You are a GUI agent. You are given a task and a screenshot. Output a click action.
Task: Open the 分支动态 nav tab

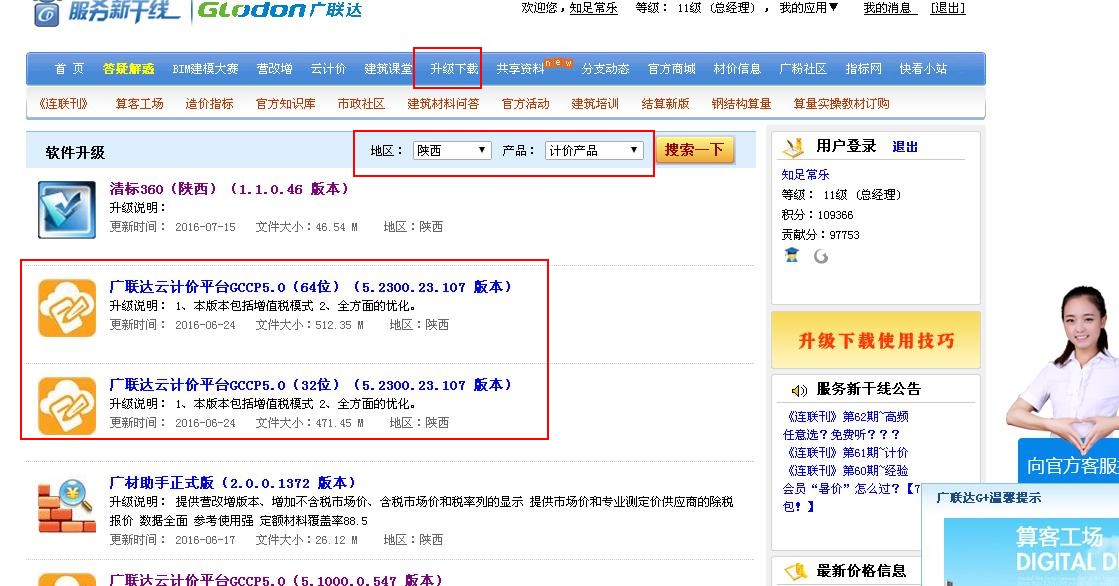point(605,69)
